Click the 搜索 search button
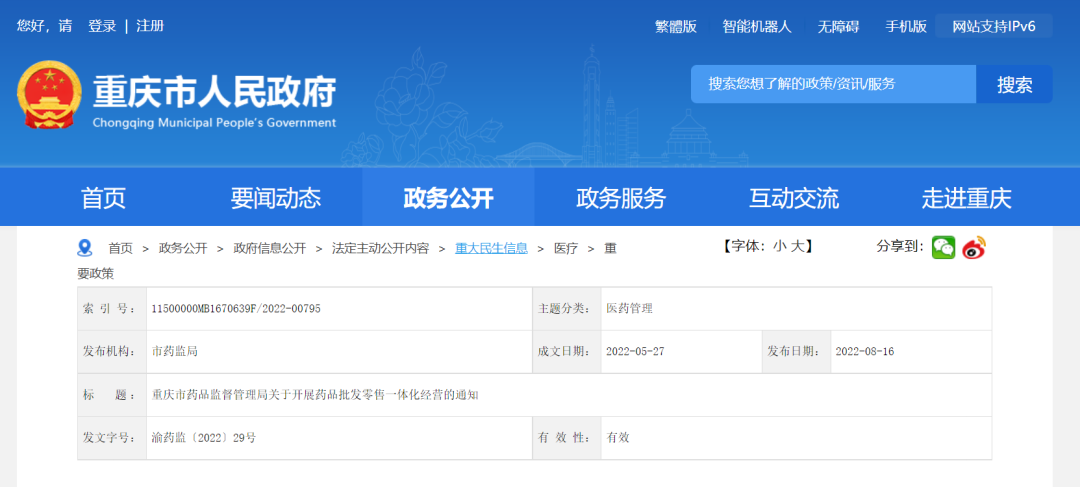1080x487 pixels. (x=1015, y=84)
